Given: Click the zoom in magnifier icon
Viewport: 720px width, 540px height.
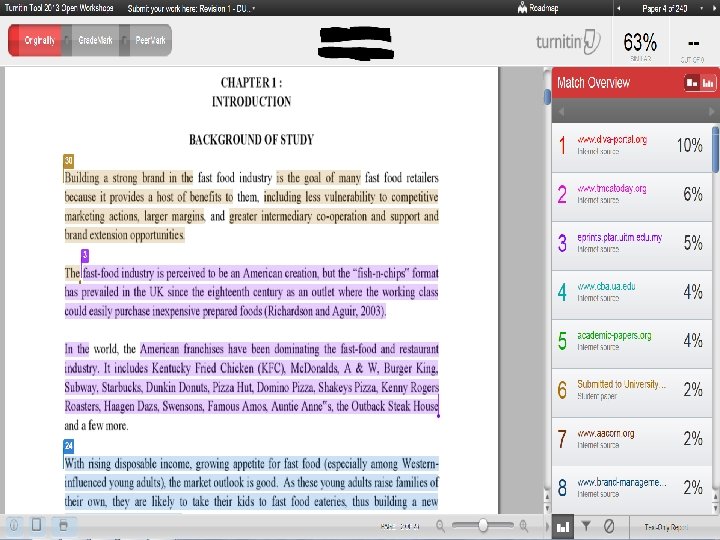Looking at the screenshot, I should point(523,526).
